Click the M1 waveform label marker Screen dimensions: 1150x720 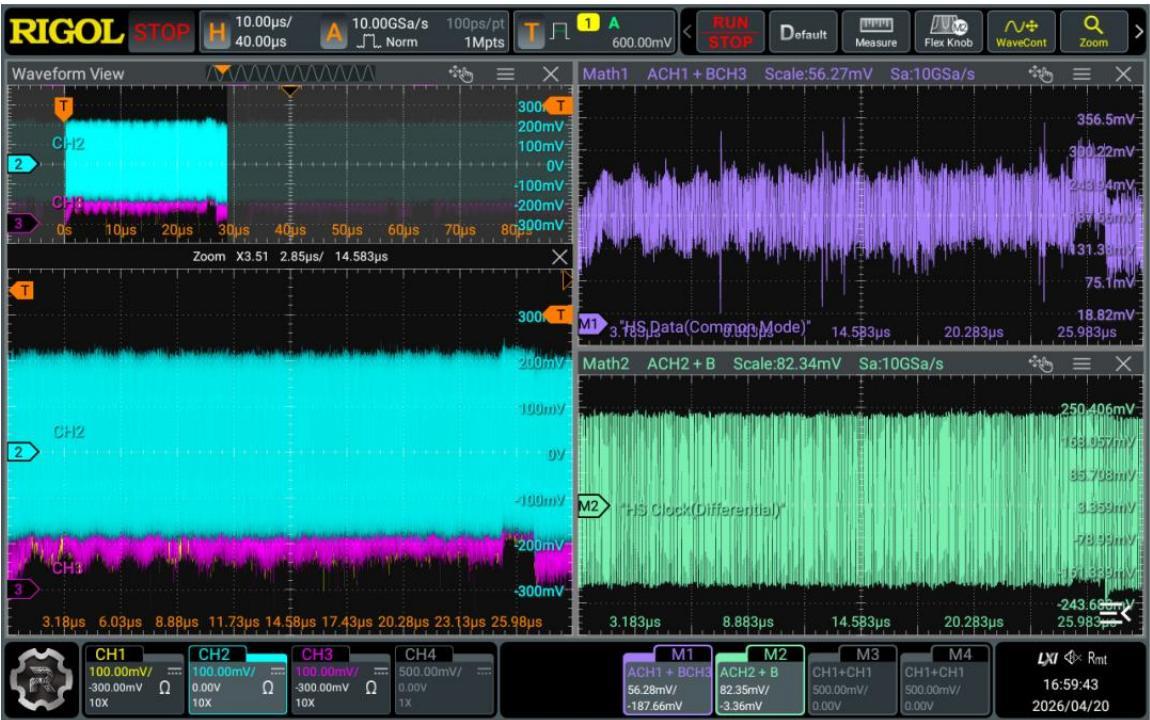point(591,323)
